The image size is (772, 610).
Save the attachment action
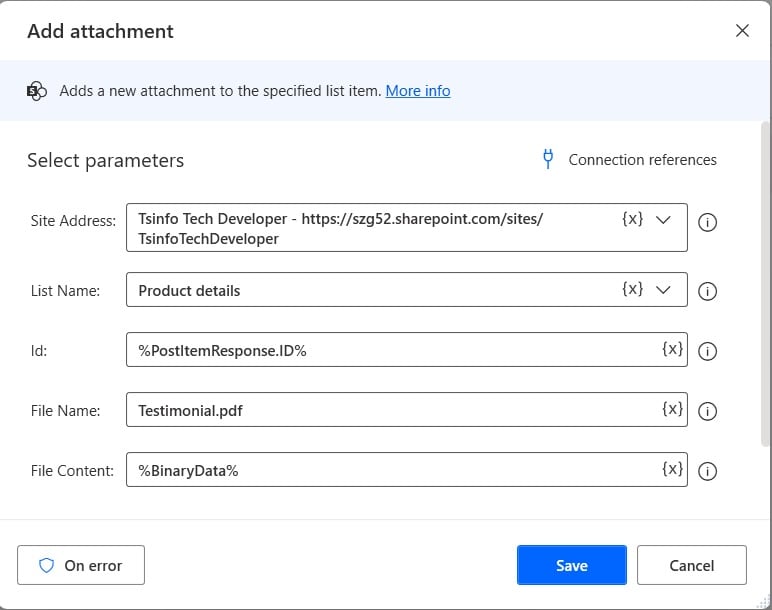click(x=572, y=565)
